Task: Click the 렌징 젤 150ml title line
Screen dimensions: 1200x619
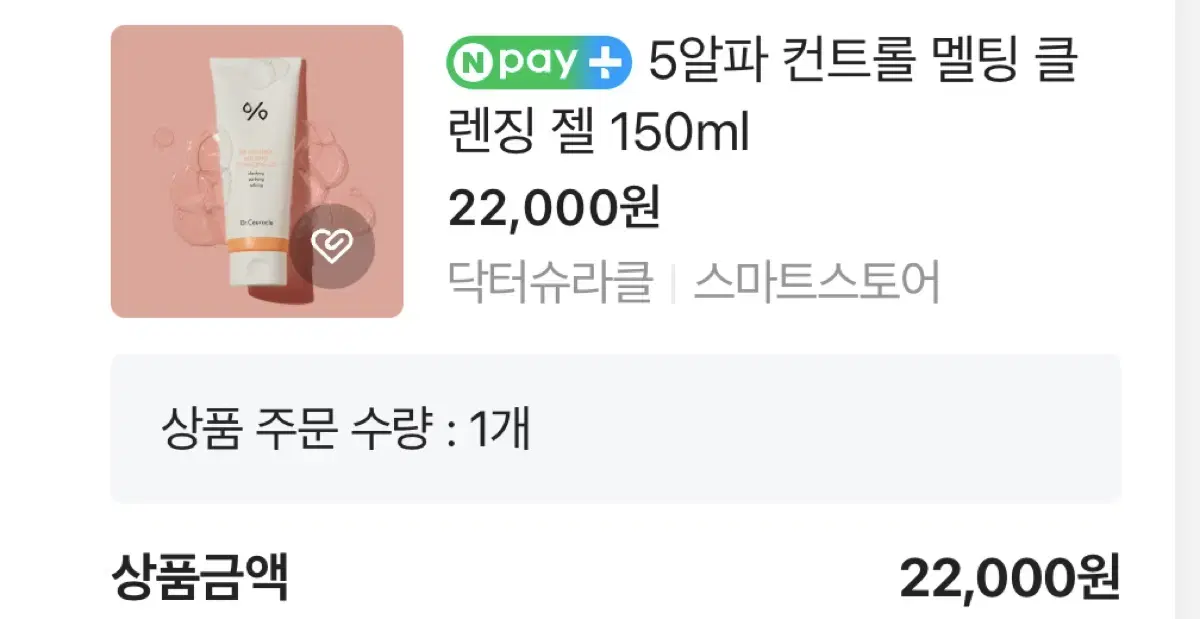Action: [x=598, y=134]
